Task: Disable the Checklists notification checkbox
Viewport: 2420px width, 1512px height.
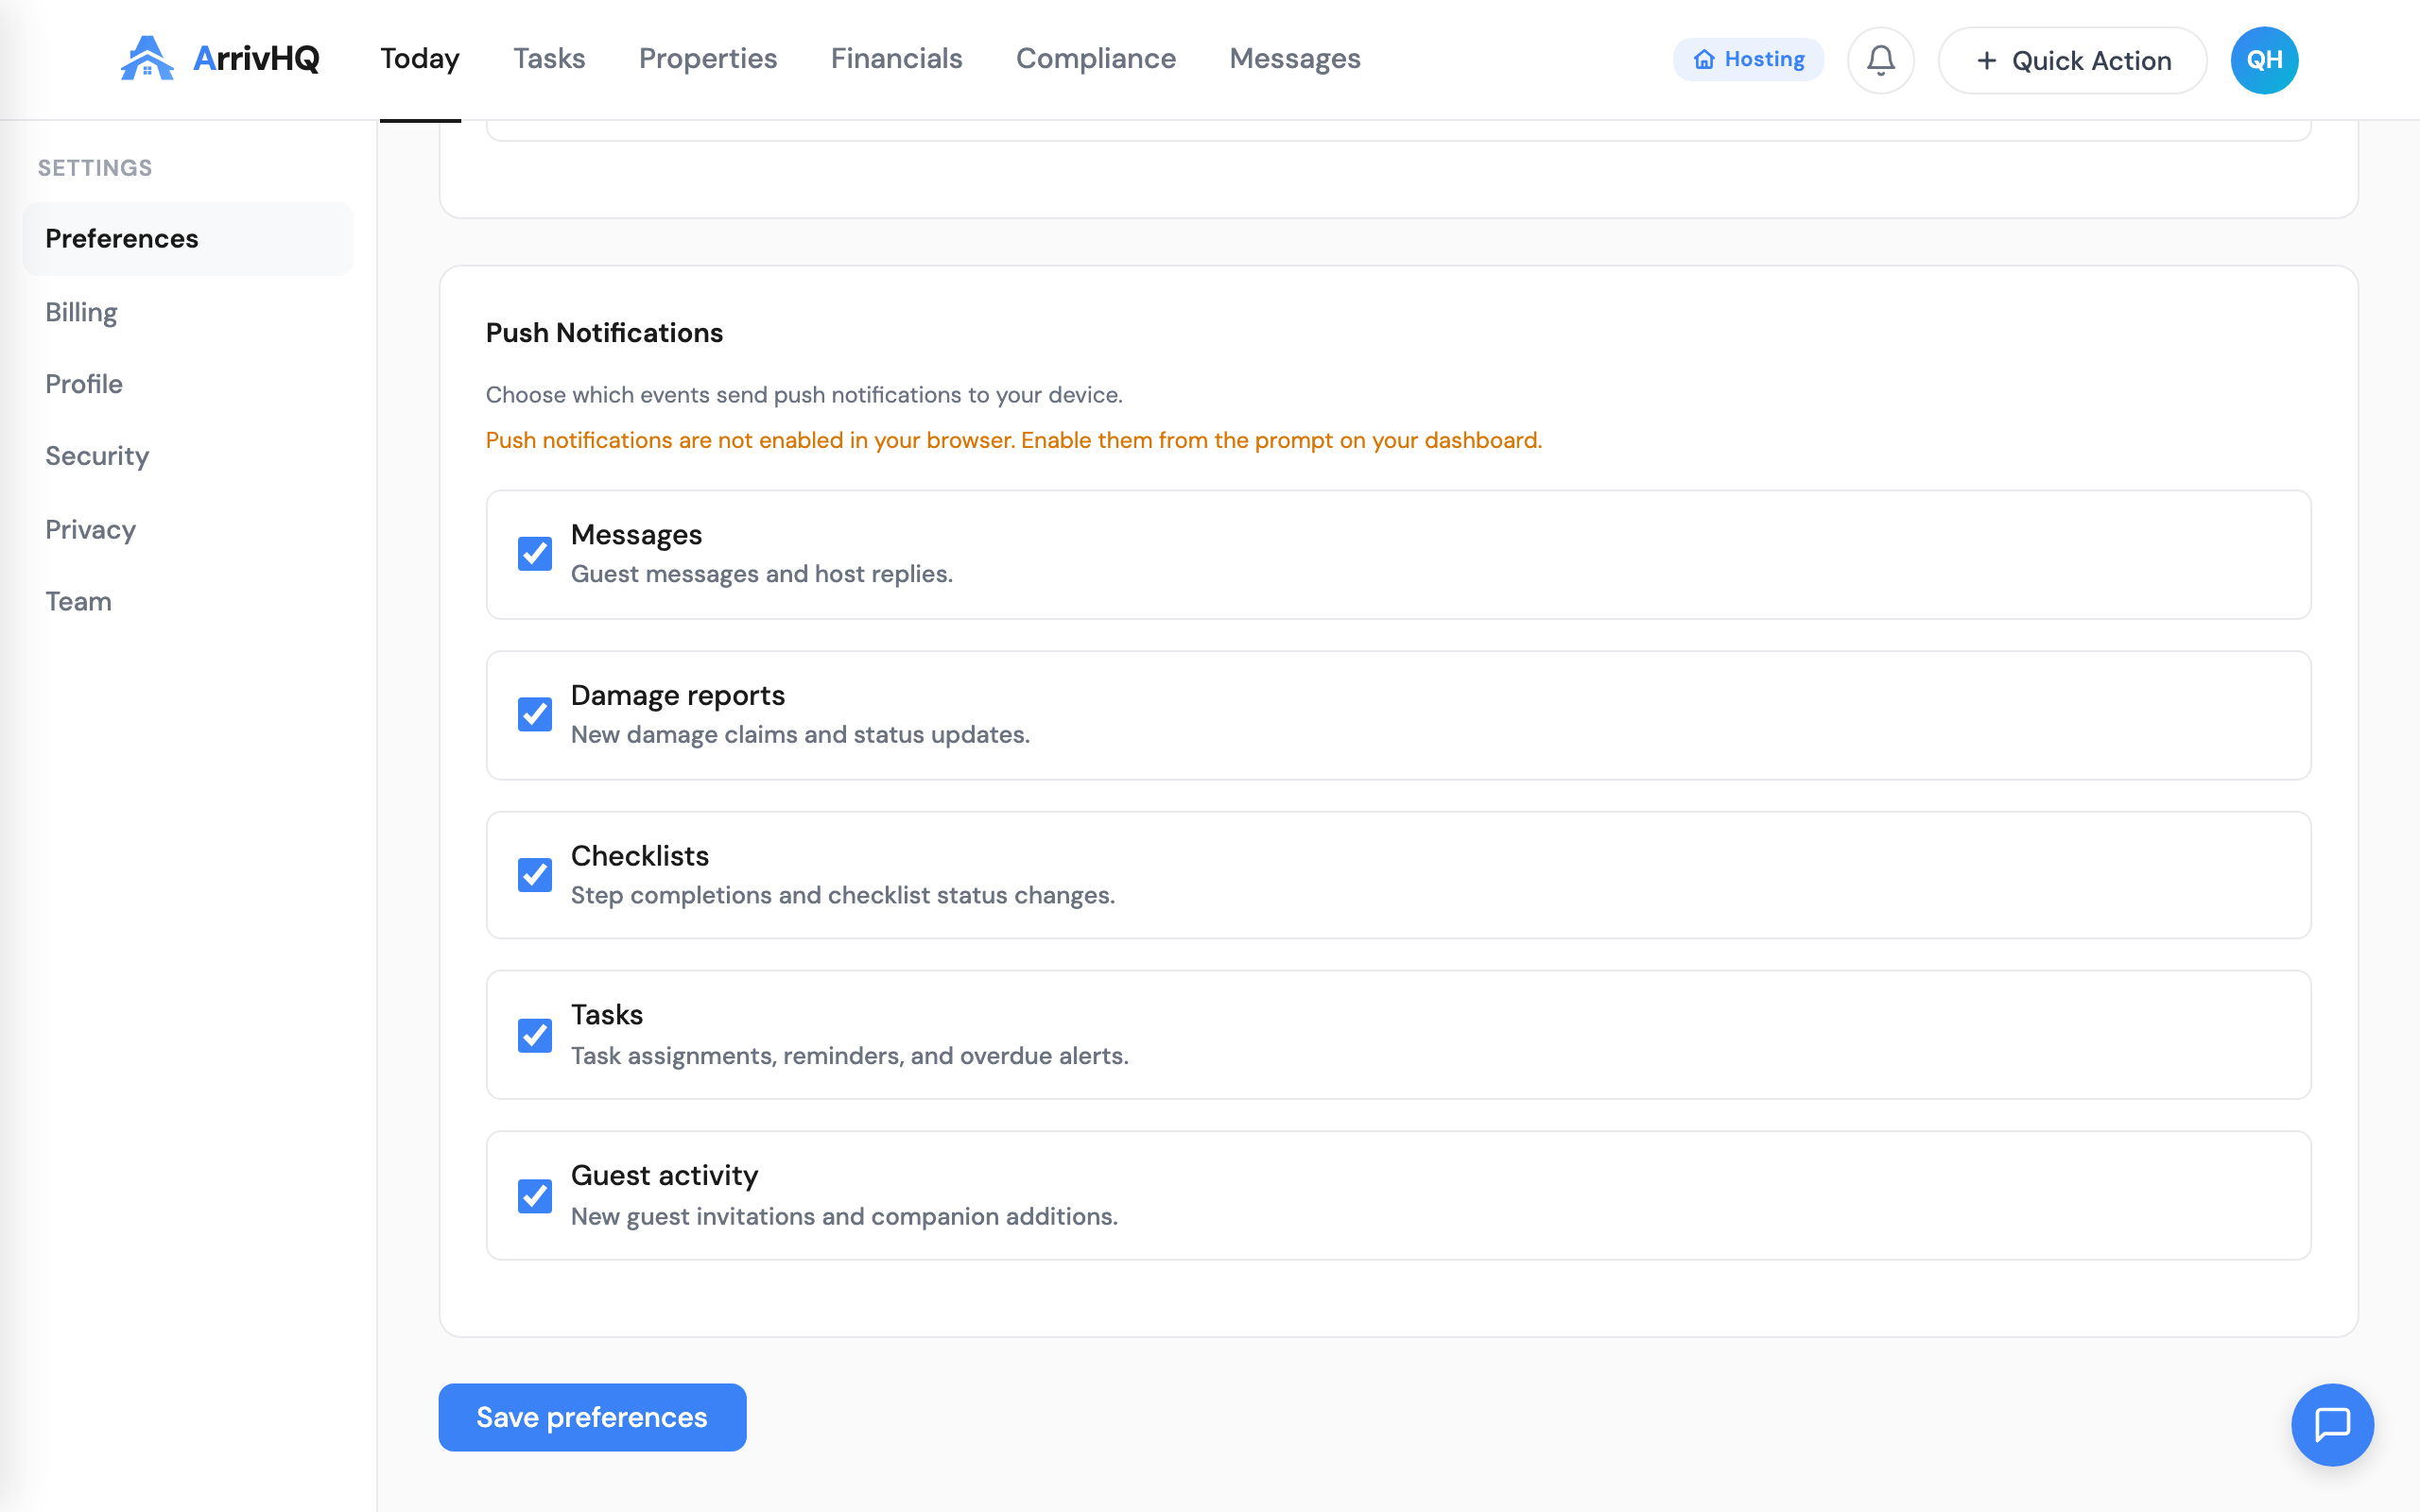Action: (535, 875)
